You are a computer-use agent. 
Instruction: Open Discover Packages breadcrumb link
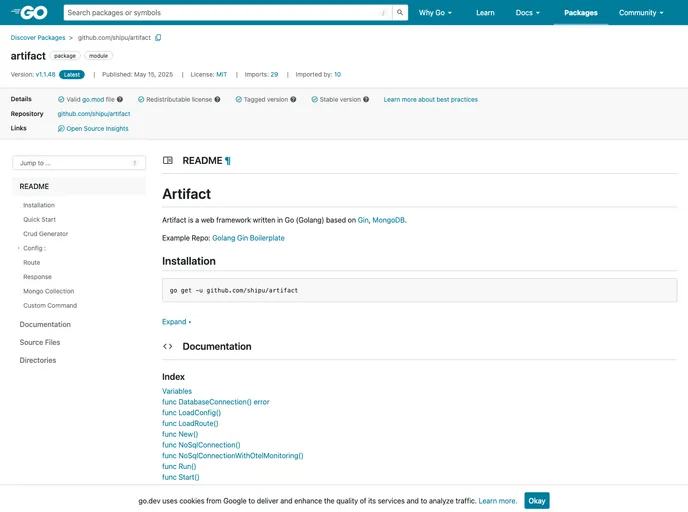tap(38, 38)
